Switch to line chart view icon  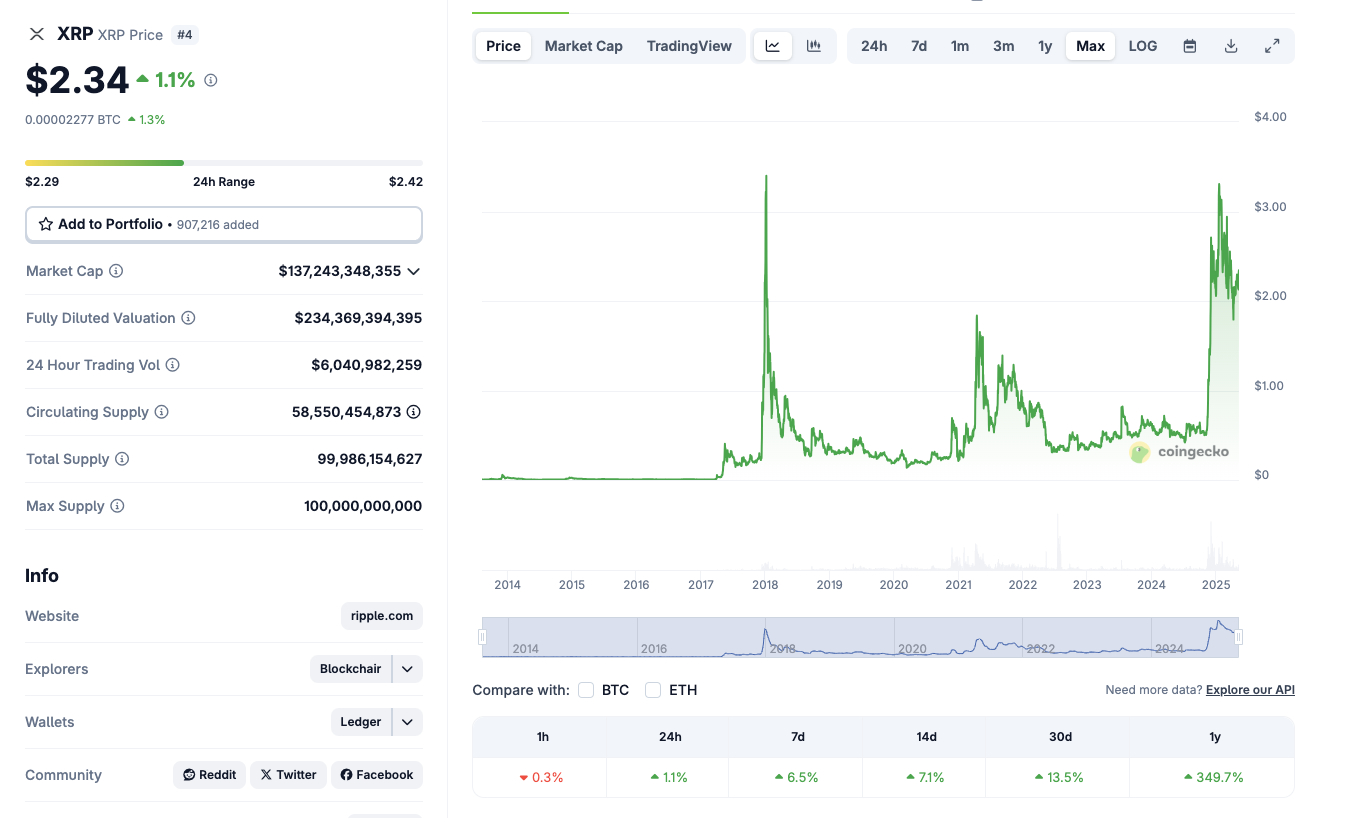tap(773, 46)
